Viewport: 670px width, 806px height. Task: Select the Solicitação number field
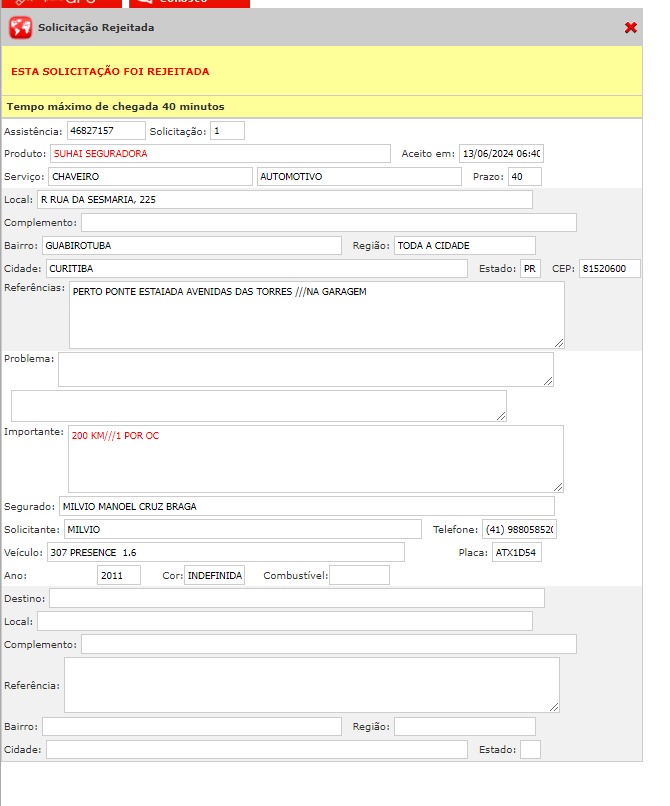click(x=227, y=131)
